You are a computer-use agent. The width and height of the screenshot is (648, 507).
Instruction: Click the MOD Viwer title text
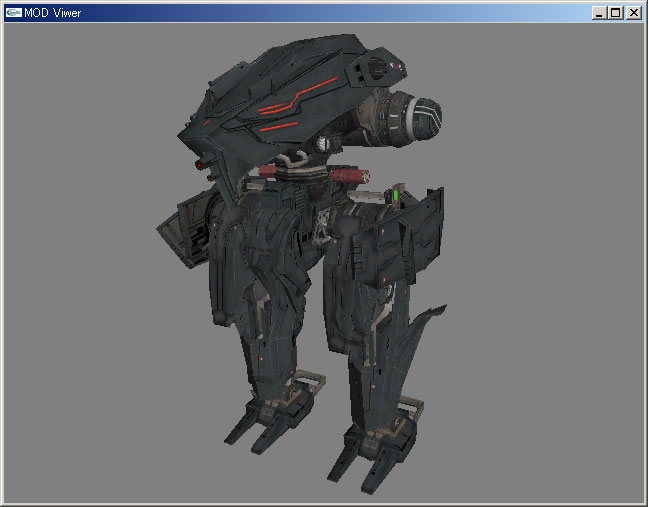pyautogui.click(x=52, y=13)
